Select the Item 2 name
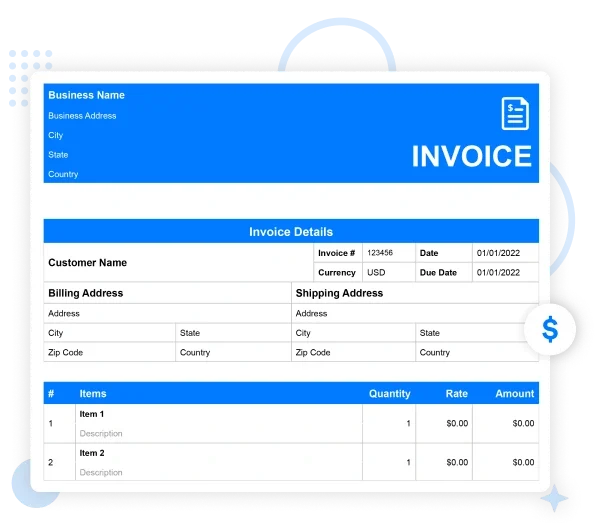The width and height of the screenshot is (595, 523). (92, 453)
